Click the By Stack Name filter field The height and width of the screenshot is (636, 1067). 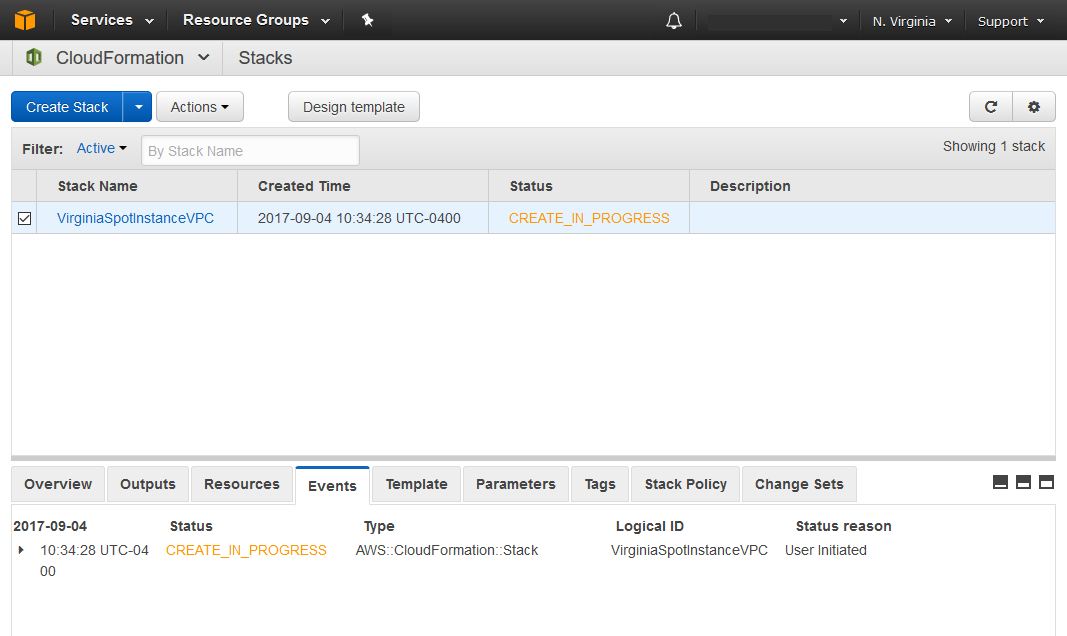250,150
